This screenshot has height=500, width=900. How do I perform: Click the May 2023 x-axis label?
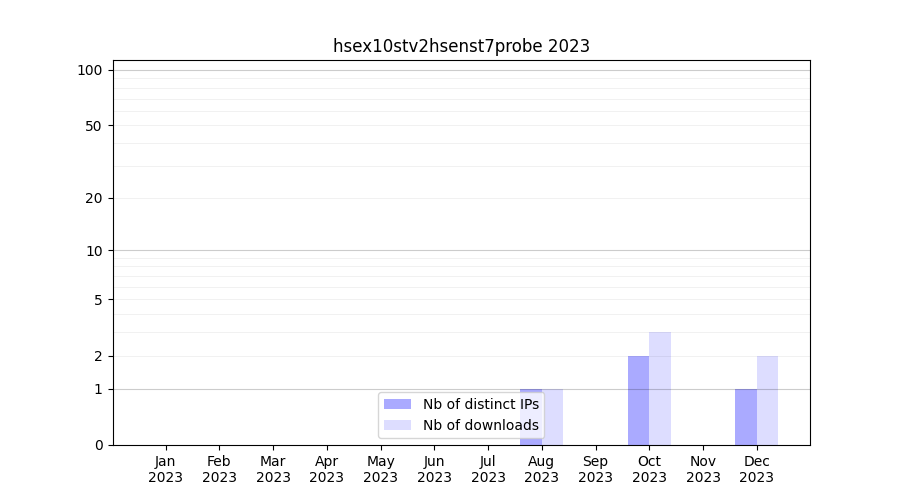click(x=381, y=469)
